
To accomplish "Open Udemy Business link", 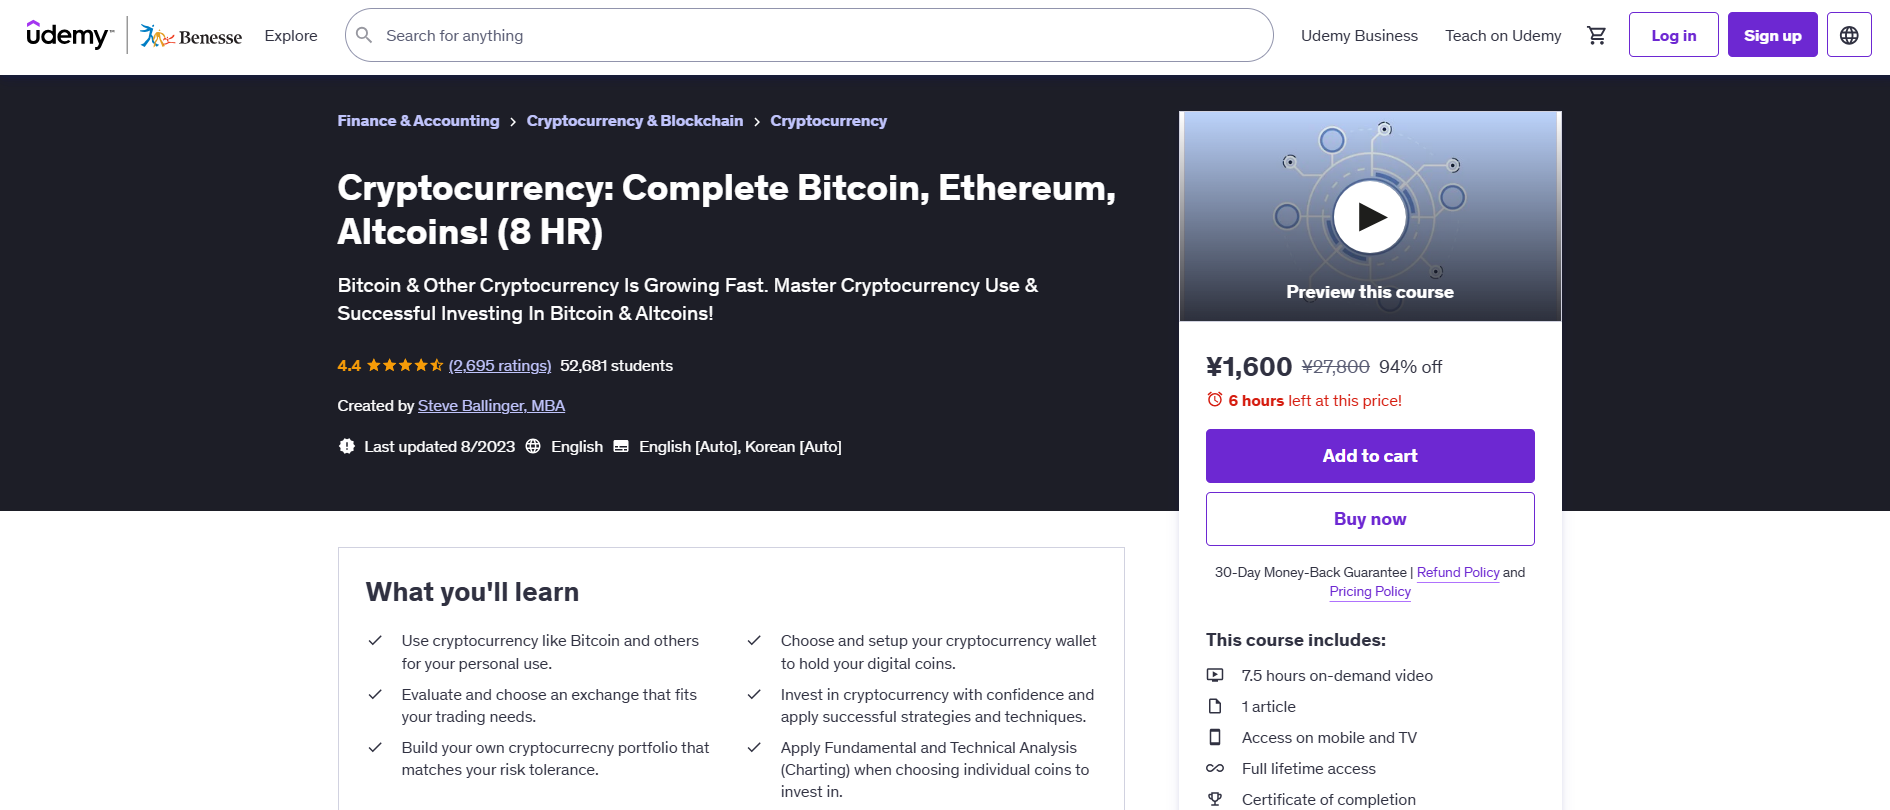I will [1359, 36].
